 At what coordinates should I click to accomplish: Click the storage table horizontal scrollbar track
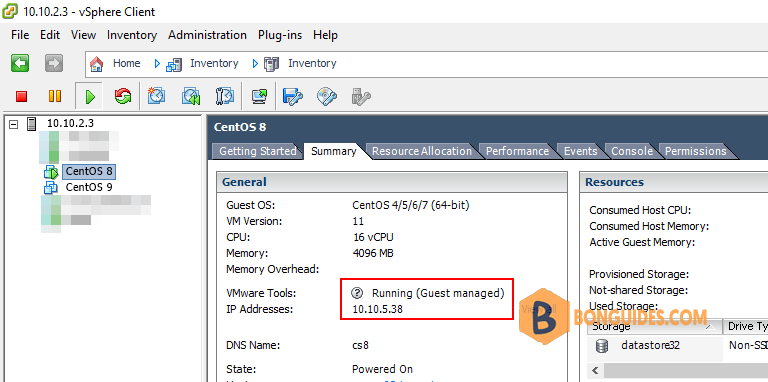[686, 370]
